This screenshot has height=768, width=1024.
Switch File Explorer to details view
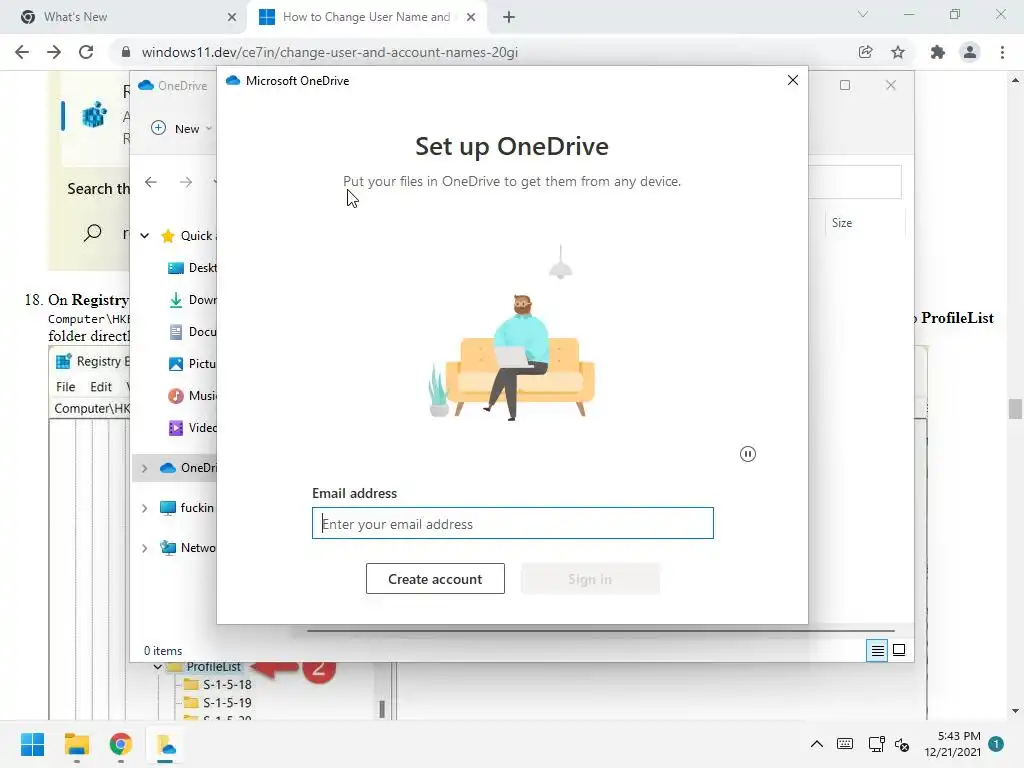[x=877, y=650]
